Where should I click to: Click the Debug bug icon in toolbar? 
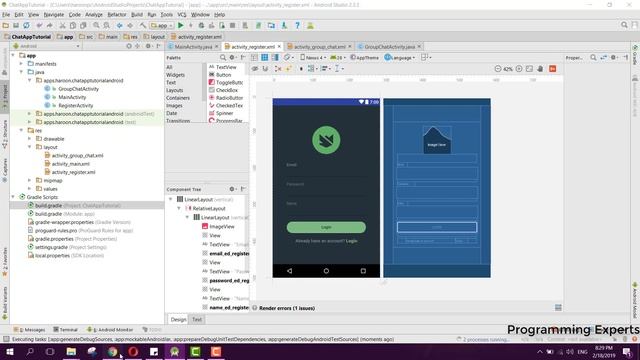coord(201,25)
